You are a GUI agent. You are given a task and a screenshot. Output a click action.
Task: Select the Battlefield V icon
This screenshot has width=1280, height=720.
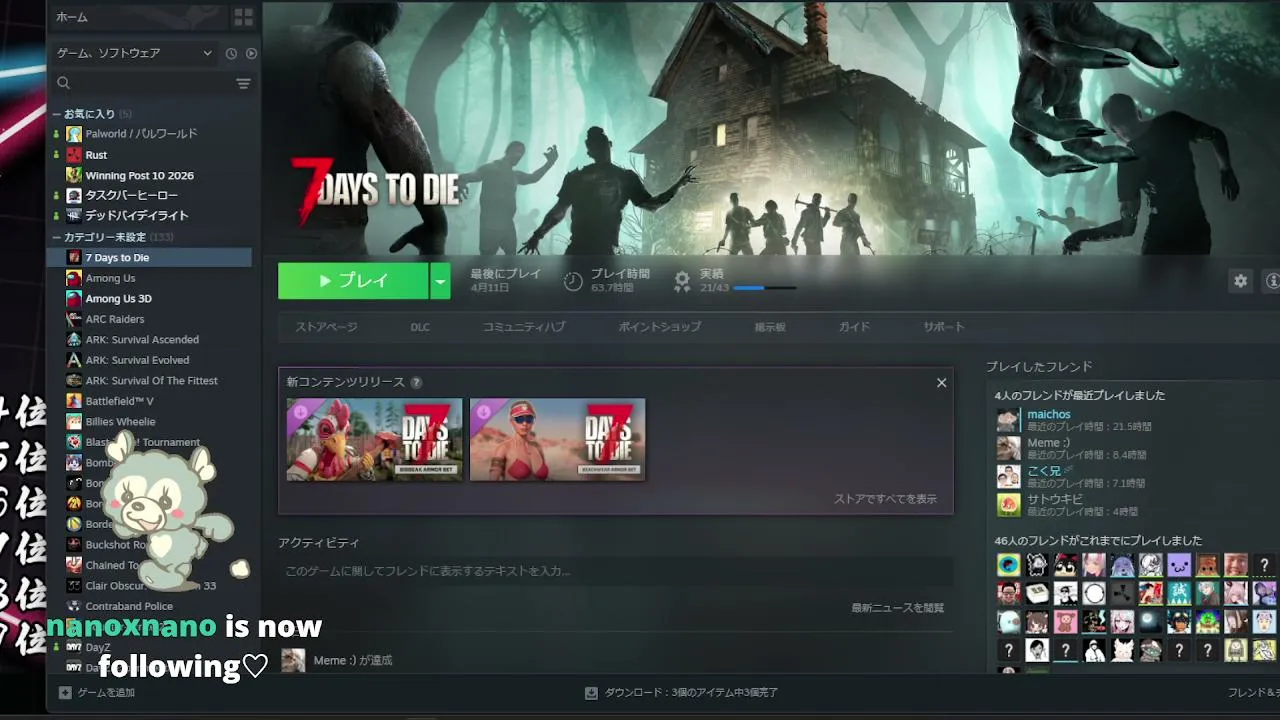click(74, 401)
